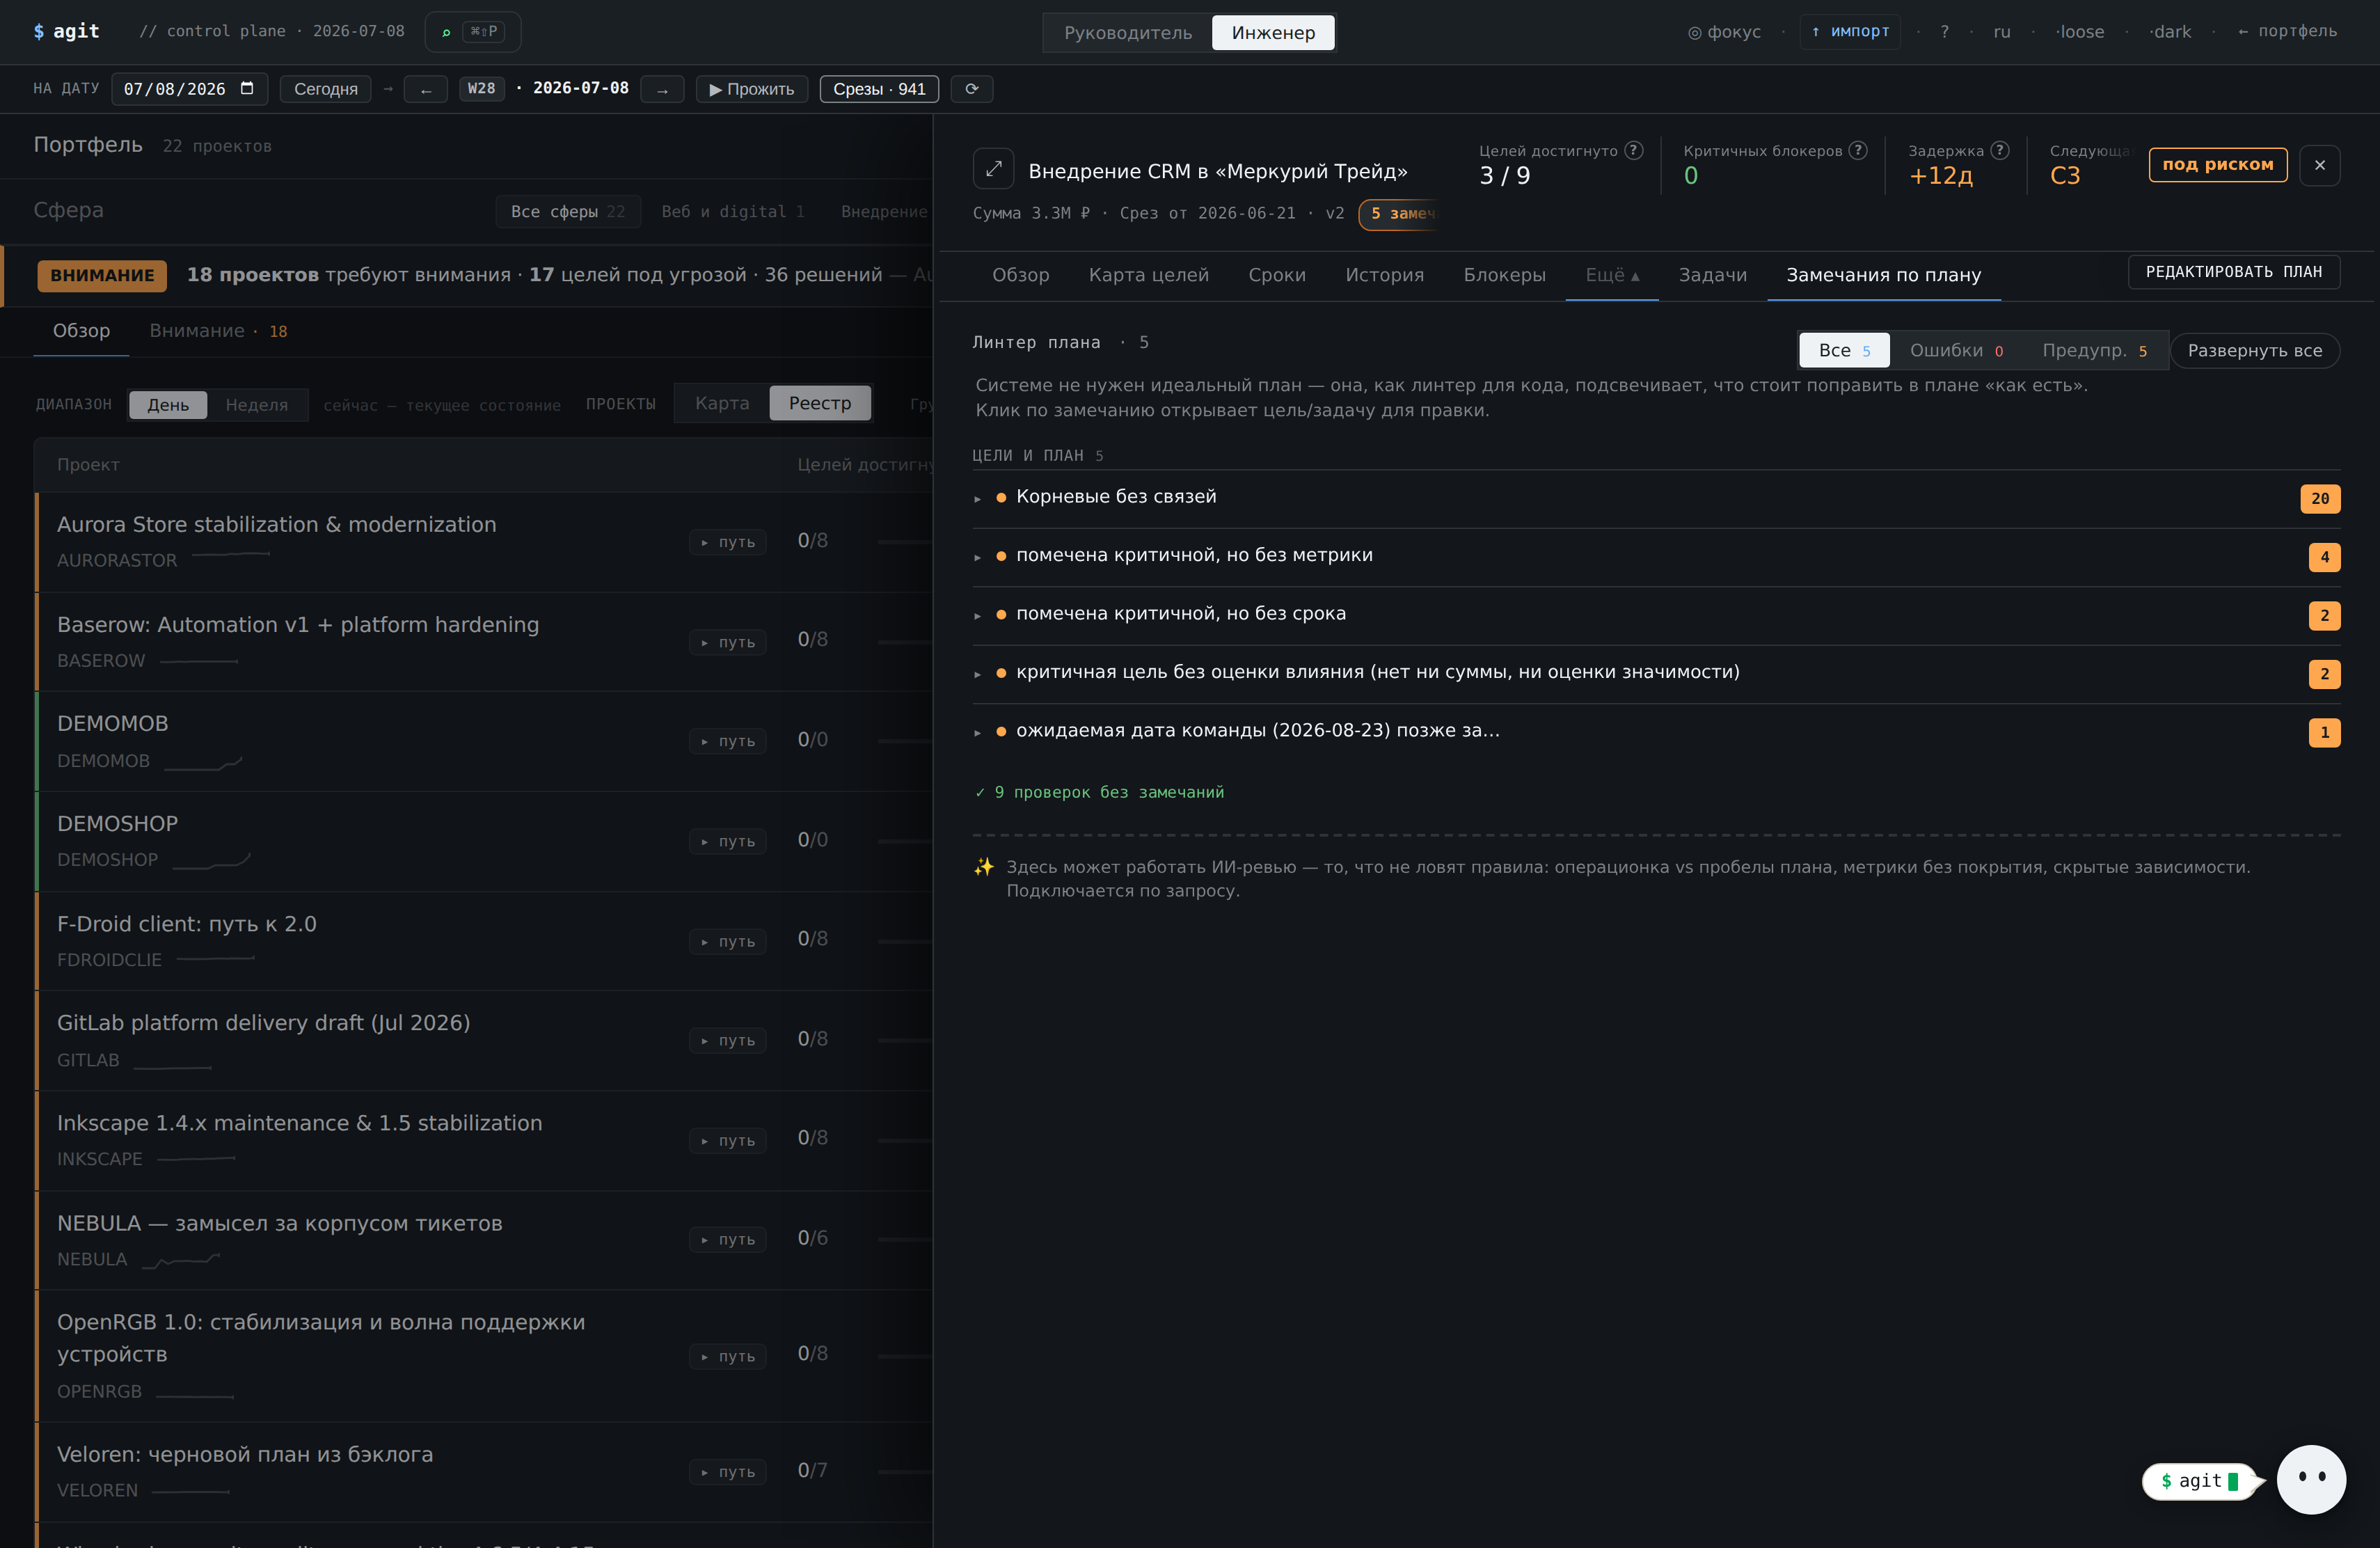2380x1548 pixels.
Task: Click the под риском status badge
Action: pyautogui.click(x=2218, y=165)
